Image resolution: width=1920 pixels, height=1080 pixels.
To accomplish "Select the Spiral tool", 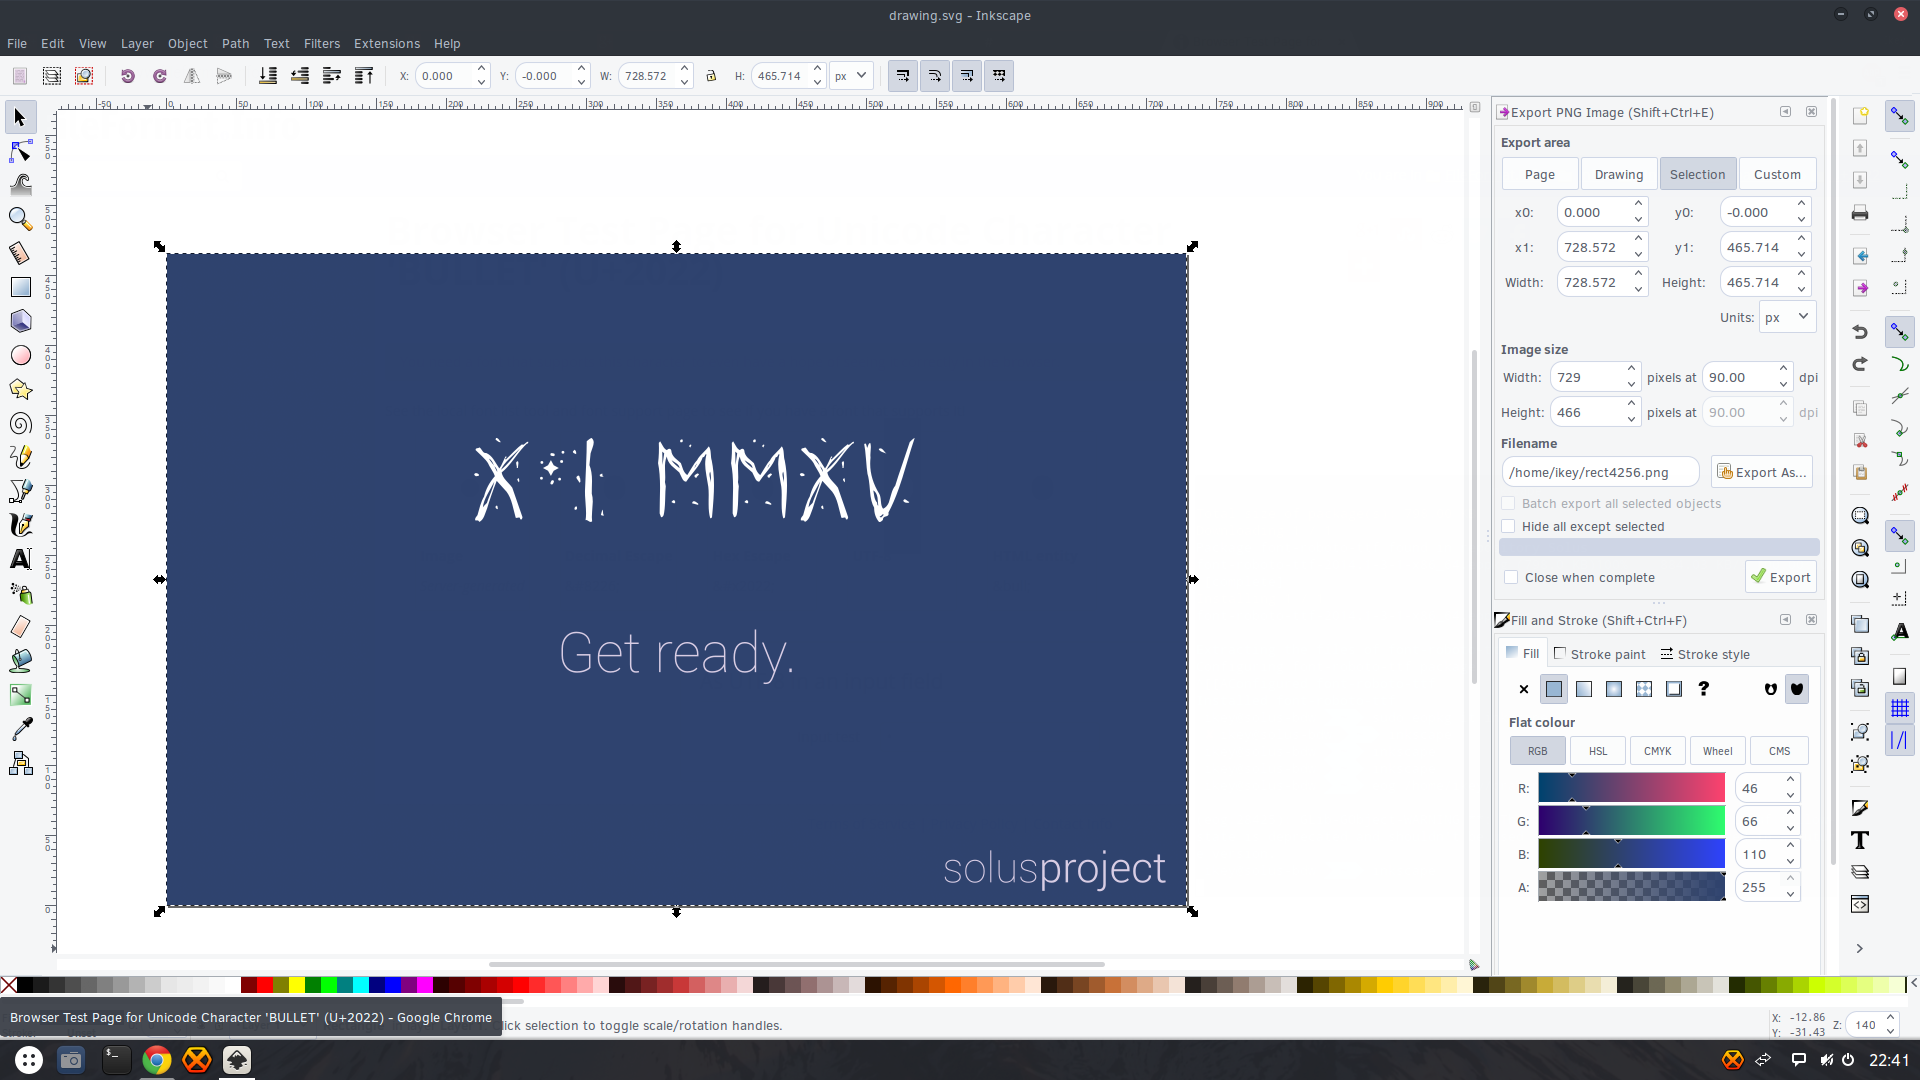I will (20, 423).
